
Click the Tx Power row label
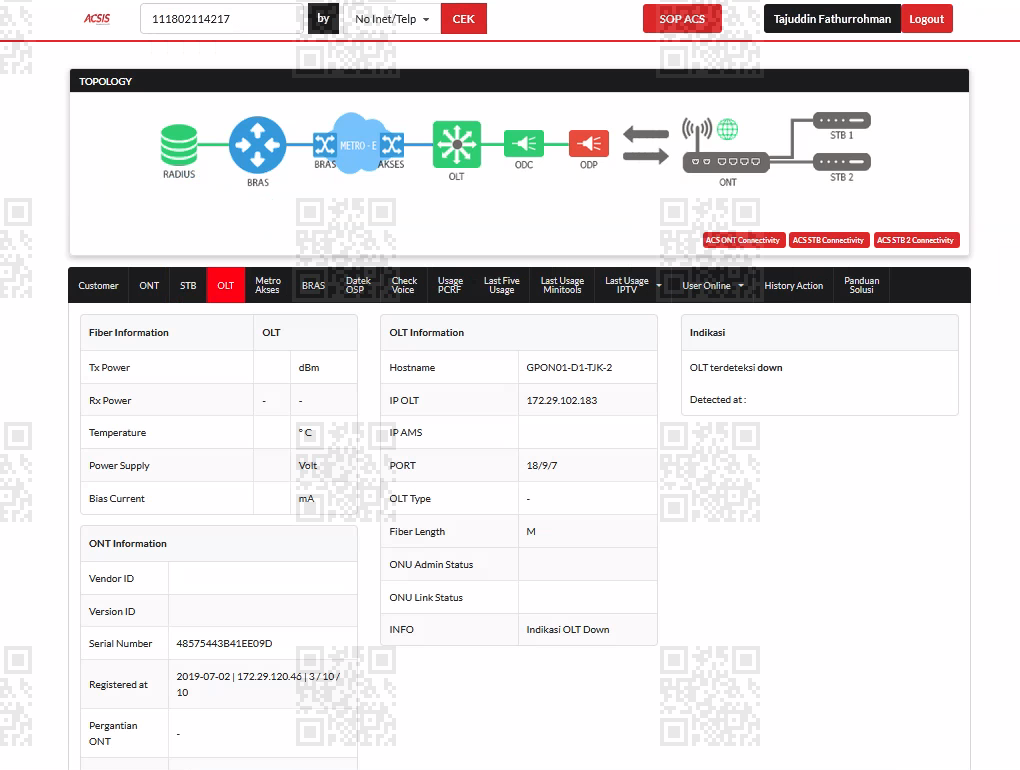coord(109,367)
